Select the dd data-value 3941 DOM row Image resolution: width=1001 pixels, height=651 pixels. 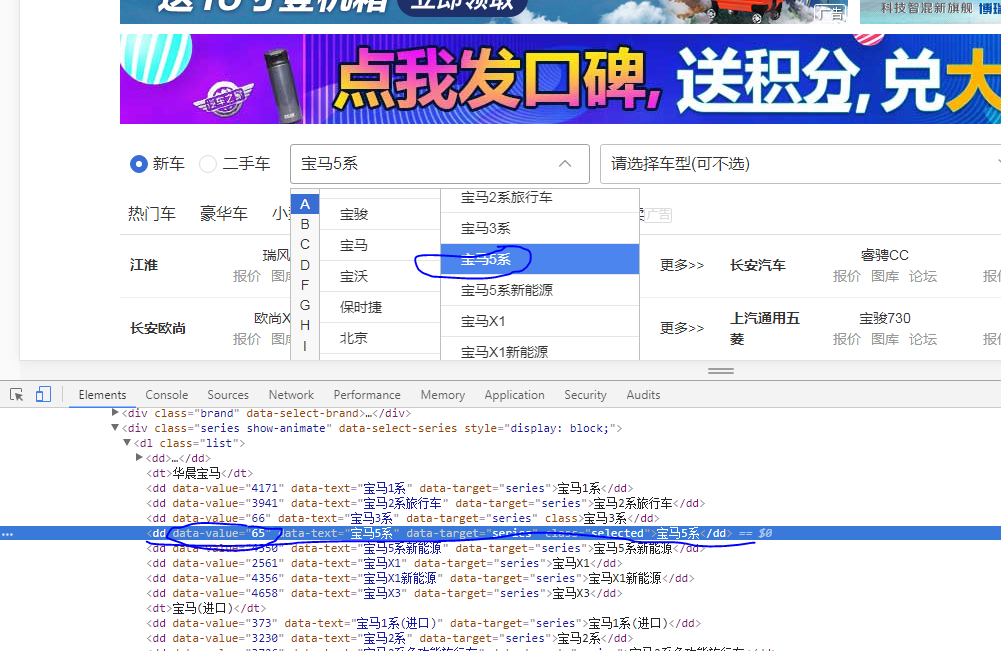pyautogui.click(x=426, y=503)
